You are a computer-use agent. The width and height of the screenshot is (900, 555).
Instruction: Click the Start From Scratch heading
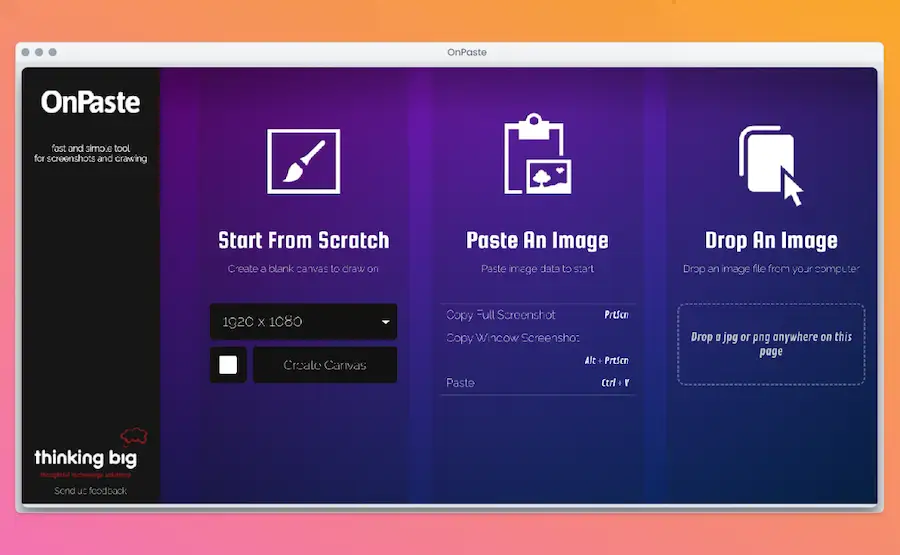click(304, 240)
